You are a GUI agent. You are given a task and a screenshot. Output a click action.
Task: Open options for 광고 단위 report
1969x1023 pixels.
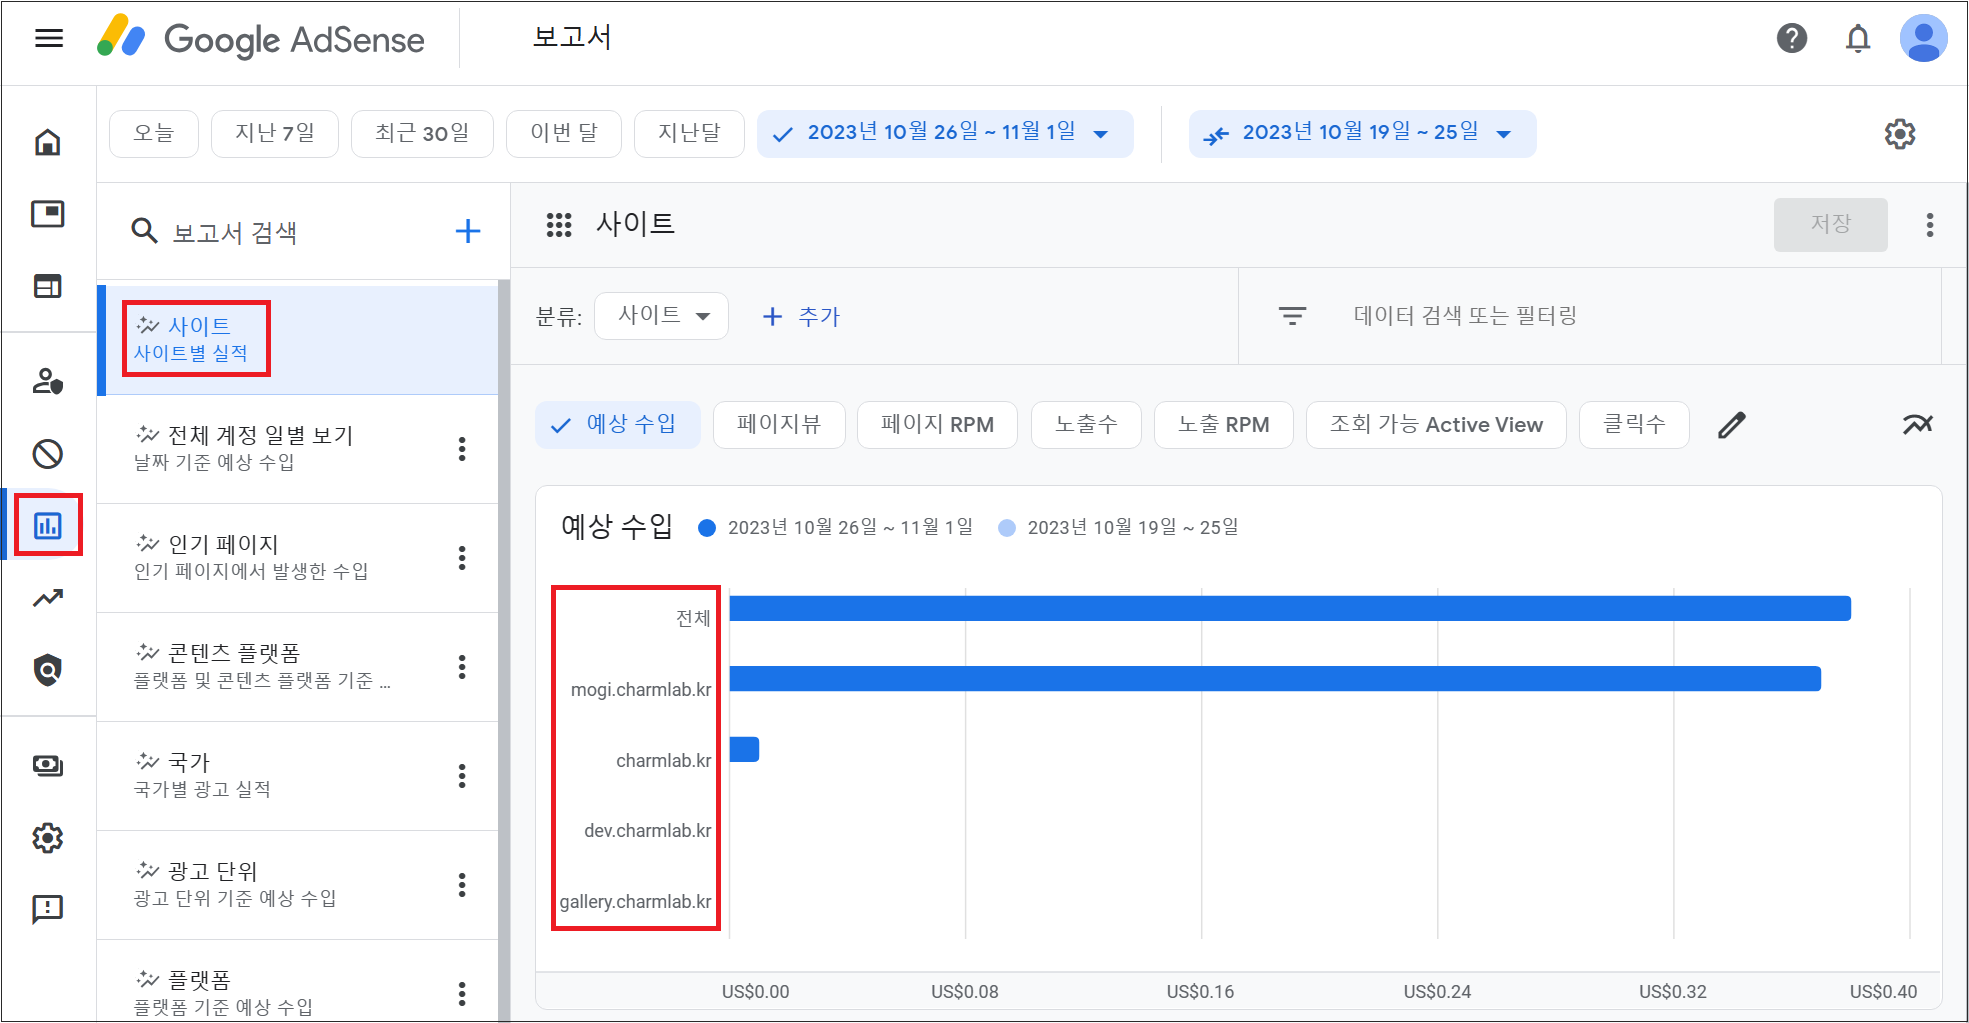tap(462, 885)
